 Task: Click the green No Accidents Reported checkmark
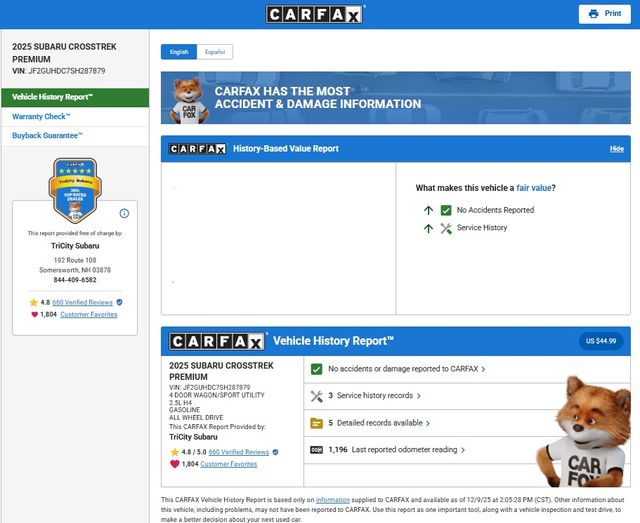[x=446, y=210]
